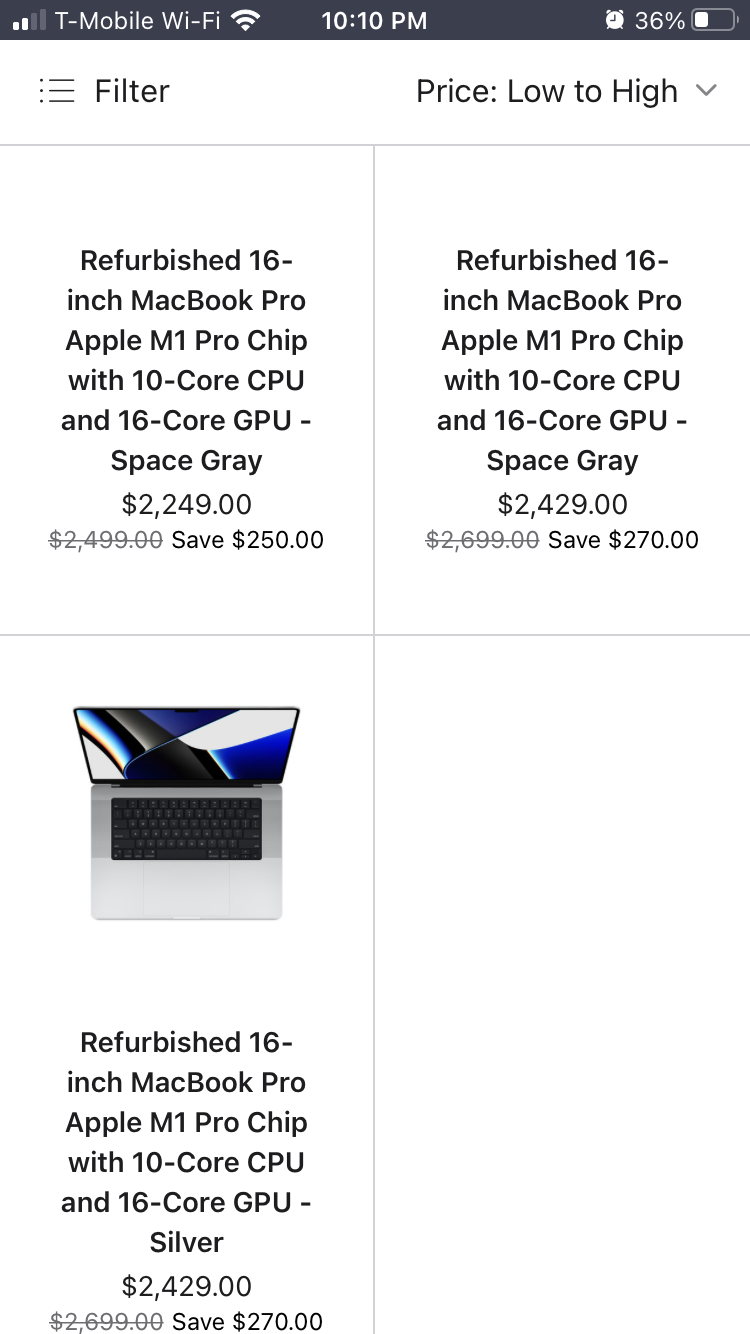Tap the Wi-Fi icon in status bar
Image resolution: width=750 pixels, height=1334 pixels.
(x=244, y=20)
